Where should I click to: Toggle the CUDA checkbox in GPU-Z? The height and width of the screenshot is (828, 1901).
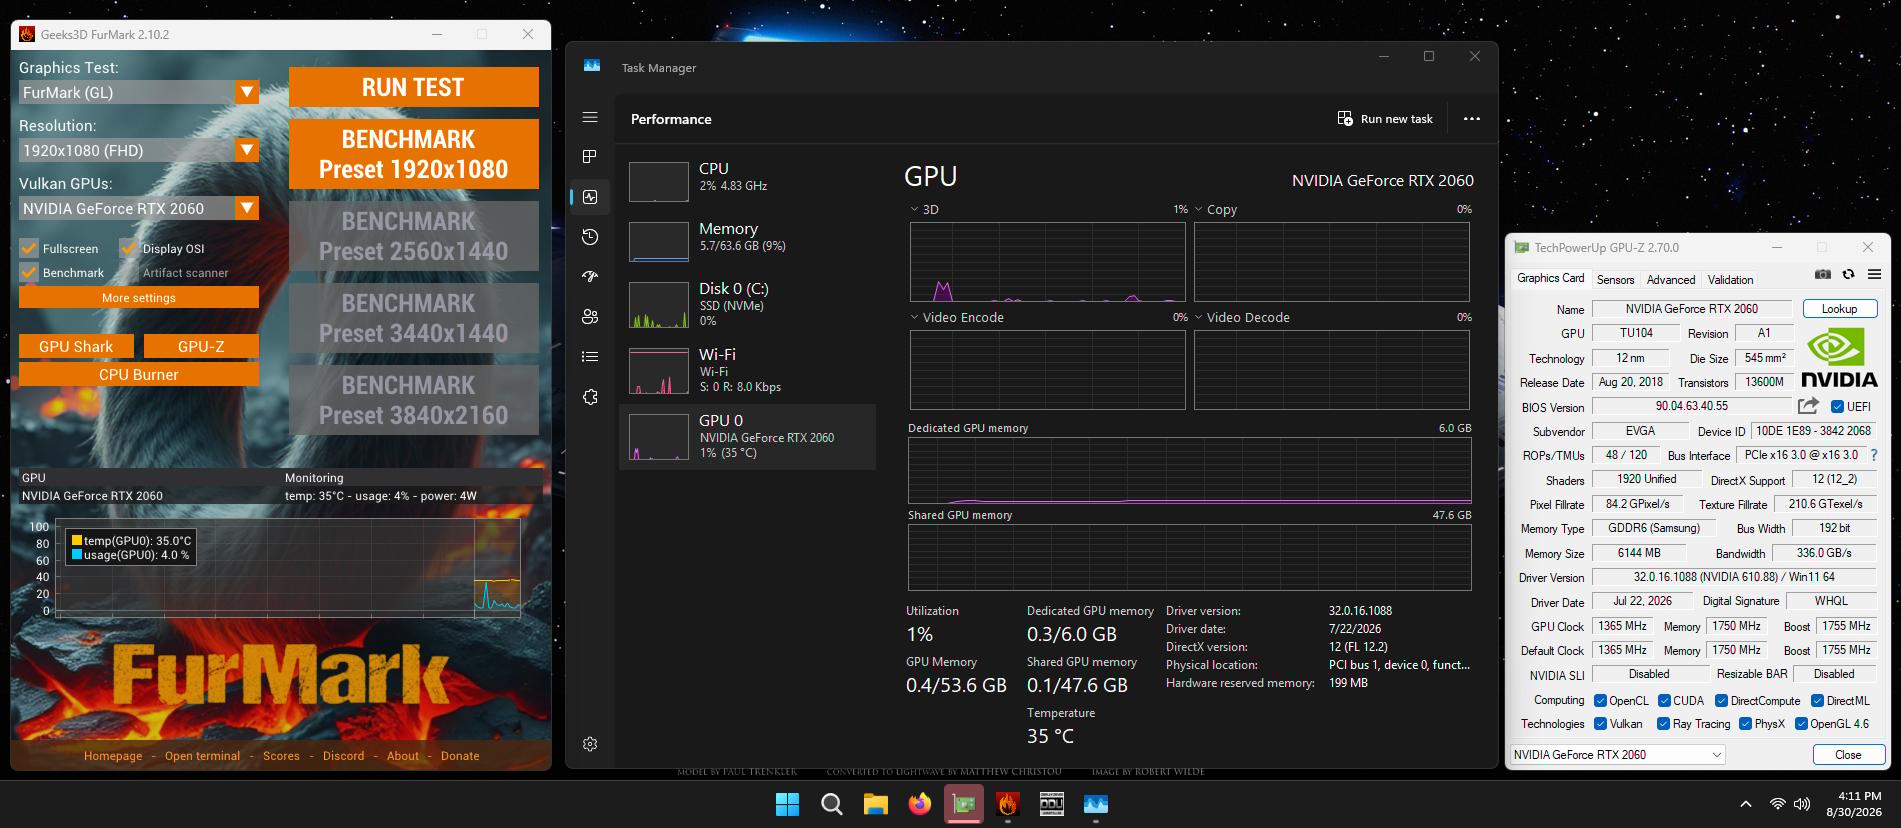coord(1664,701)
